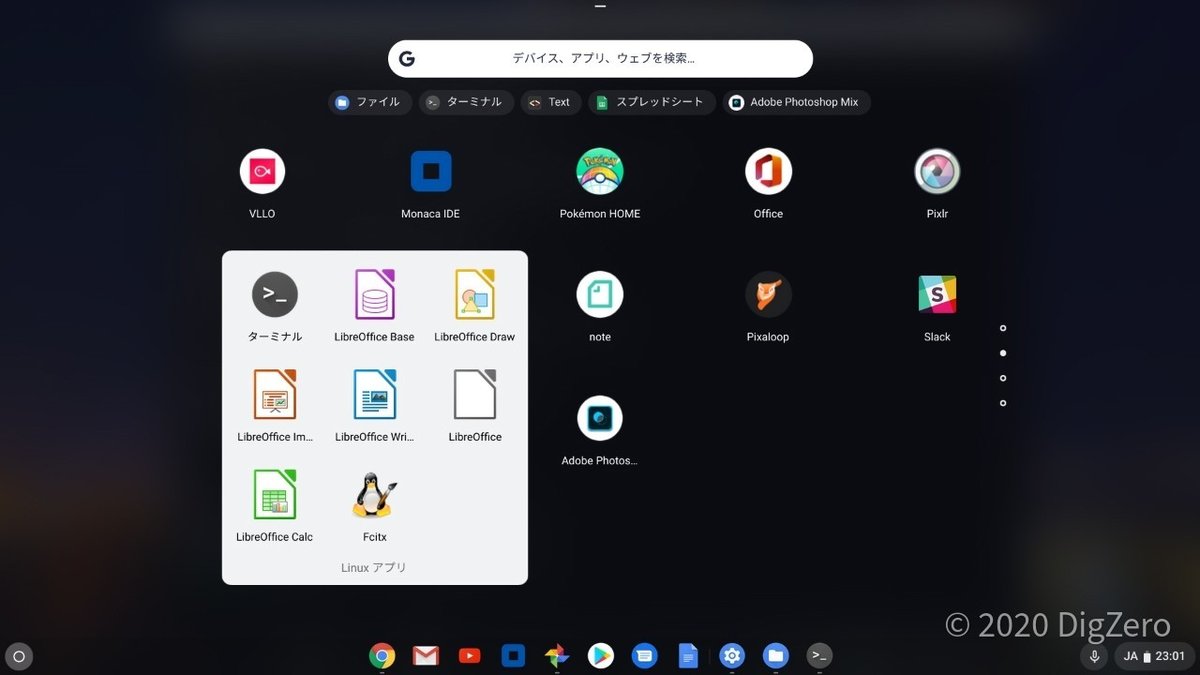This screenshot has height=675, width=1200.
Task: Launch Monaca IDE from the app grid
Action: pos(431,172)
